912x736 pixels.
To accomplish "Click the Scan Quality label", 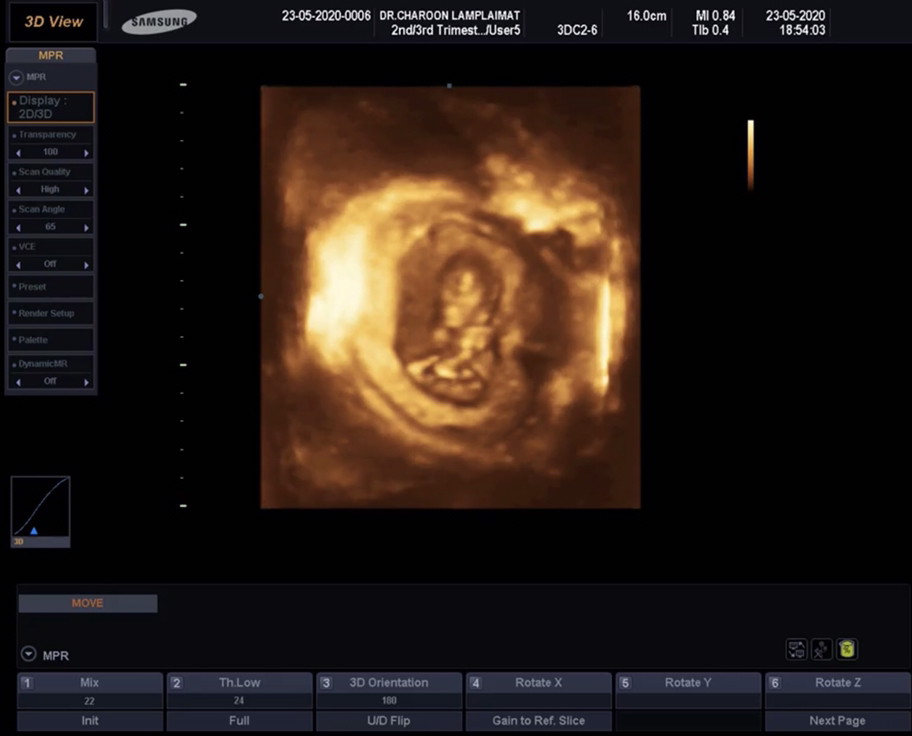I will [x=44, y=172].
